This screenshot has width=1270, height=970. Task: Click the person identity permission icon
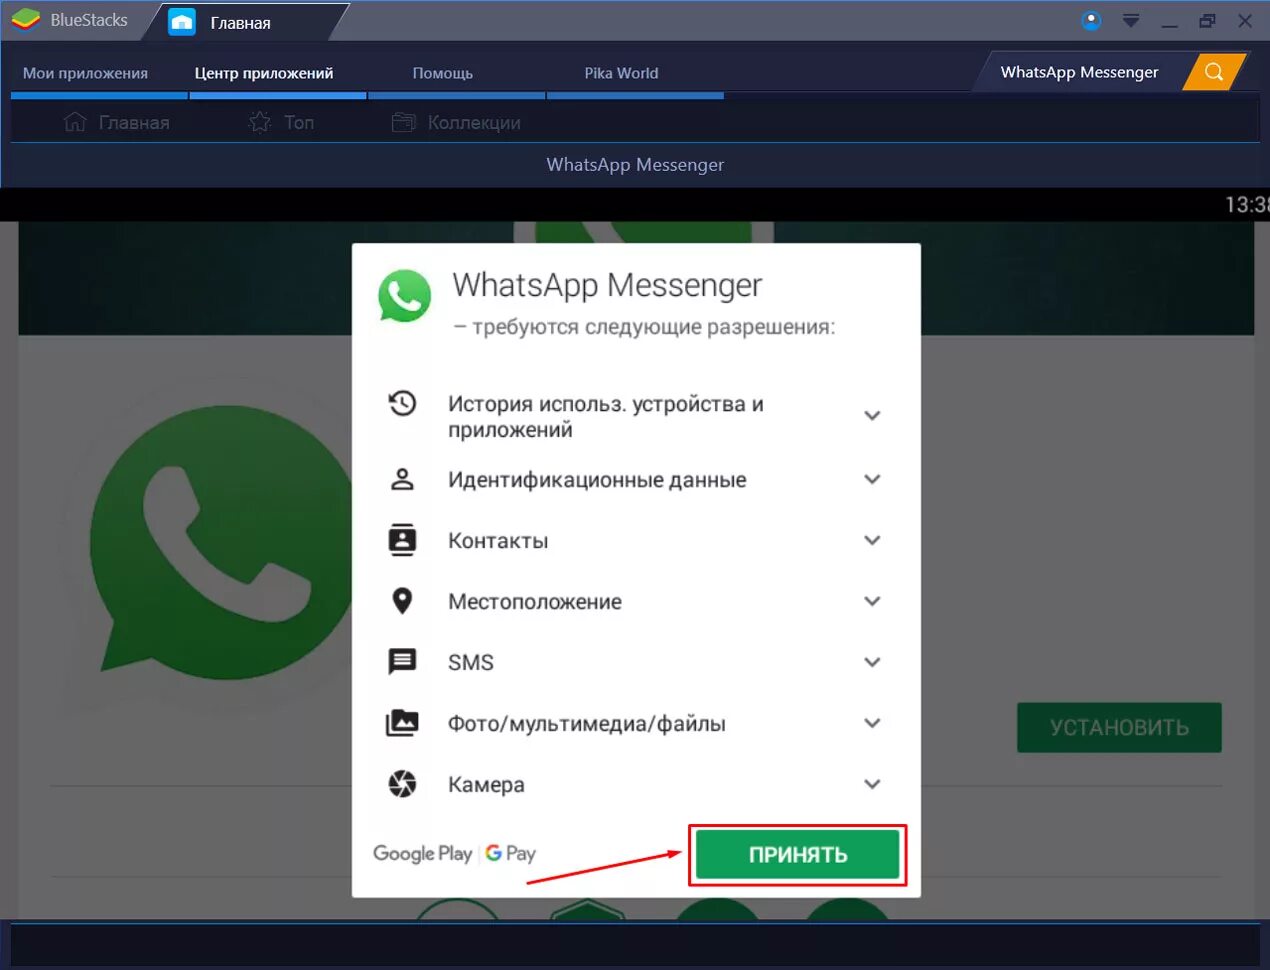coord(402,479)
